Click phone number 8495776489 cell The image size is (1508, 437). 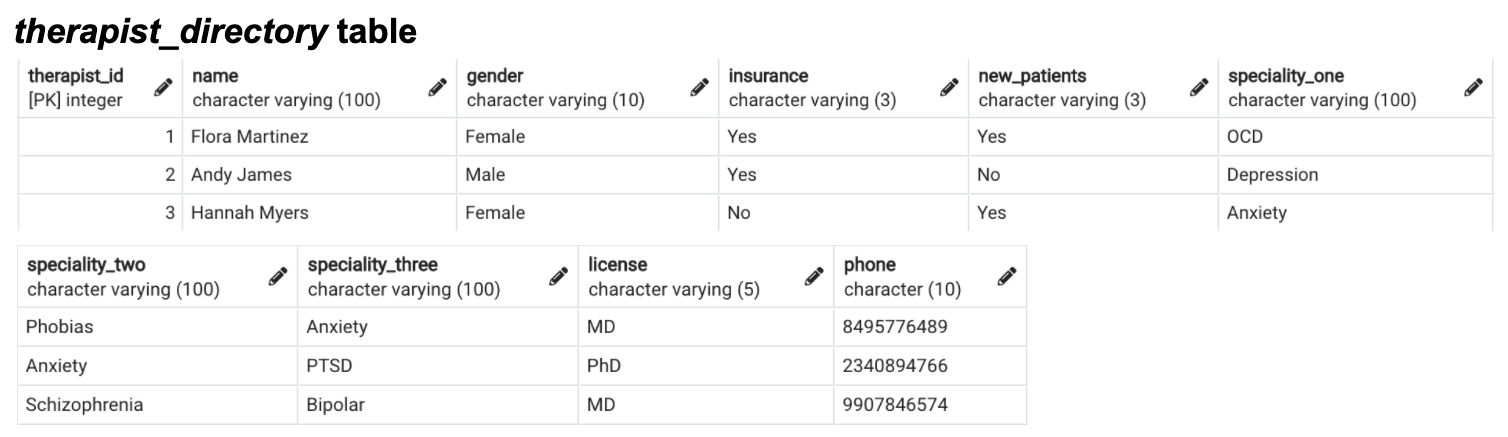[x=895, y=327]
